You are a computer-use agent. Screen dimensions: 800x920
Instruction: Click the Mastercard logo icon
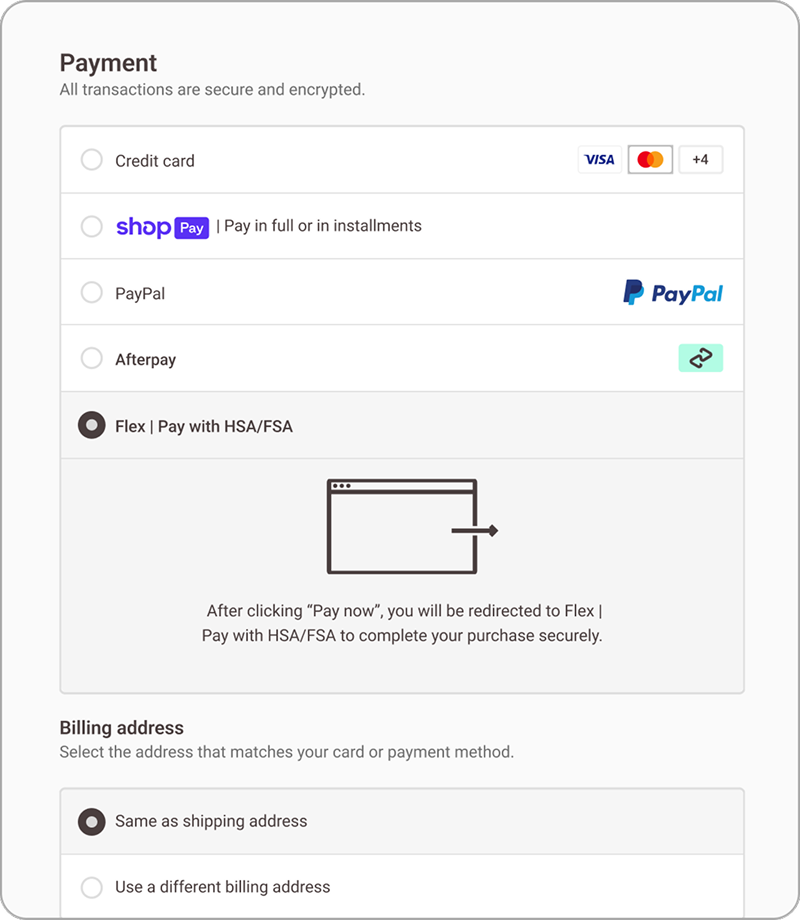point(650,160)
